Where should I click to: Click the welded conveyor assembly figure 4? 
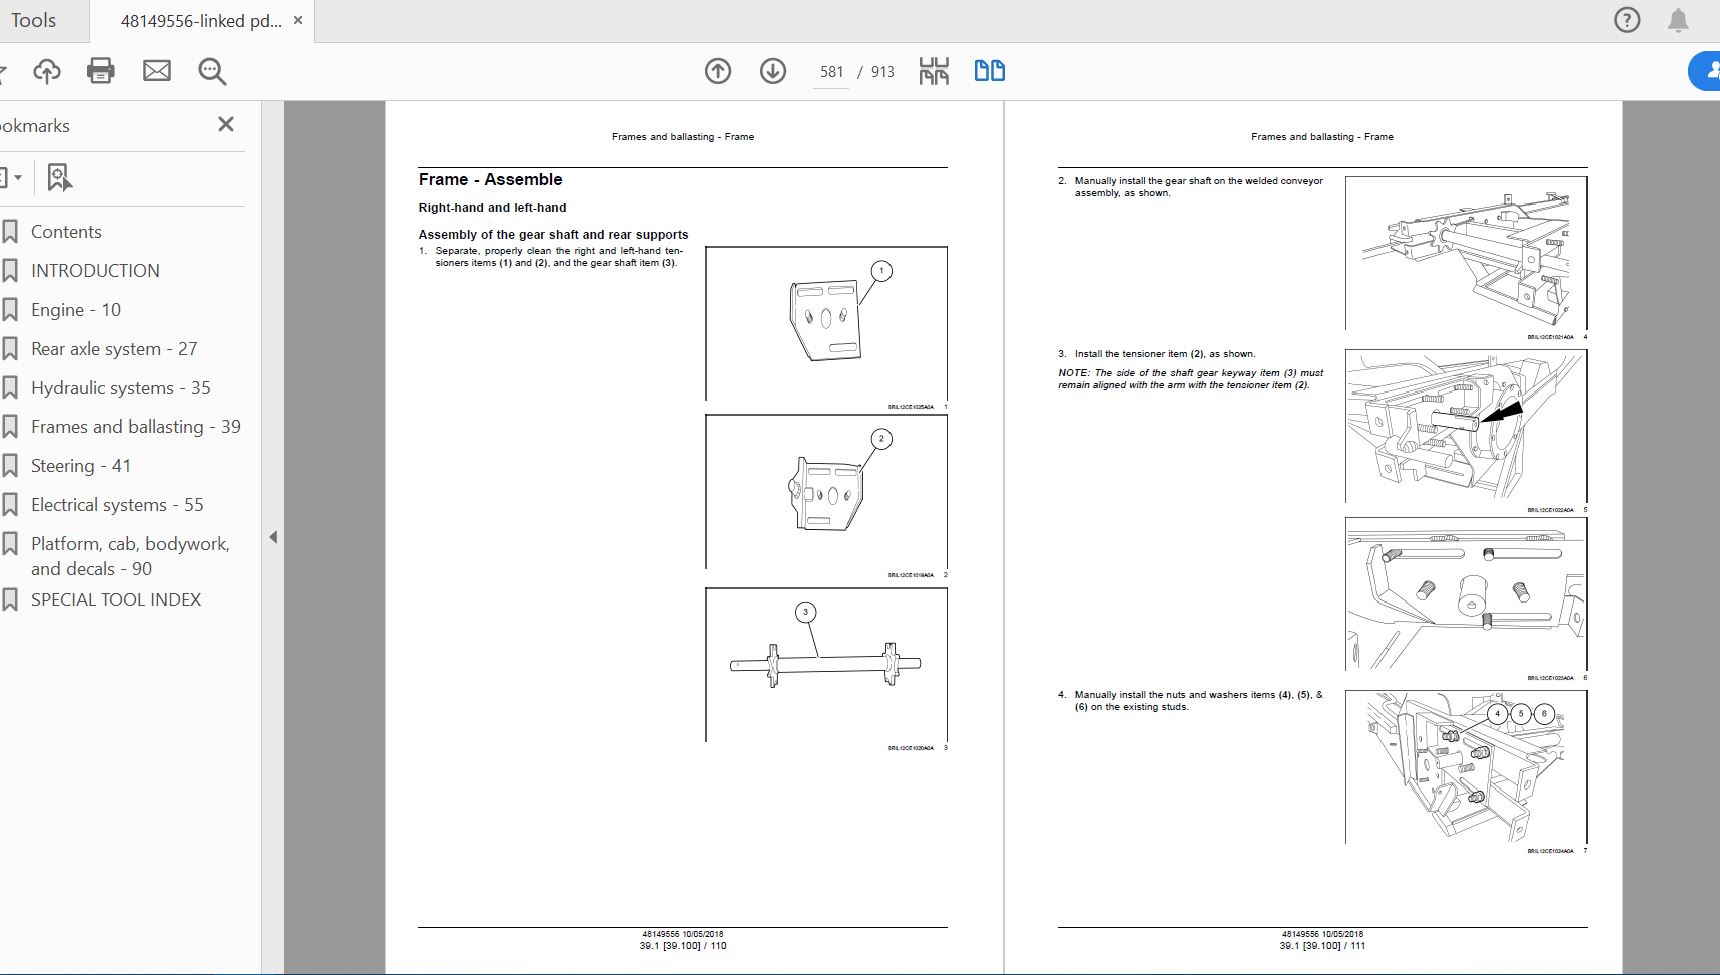(1466, 253)
